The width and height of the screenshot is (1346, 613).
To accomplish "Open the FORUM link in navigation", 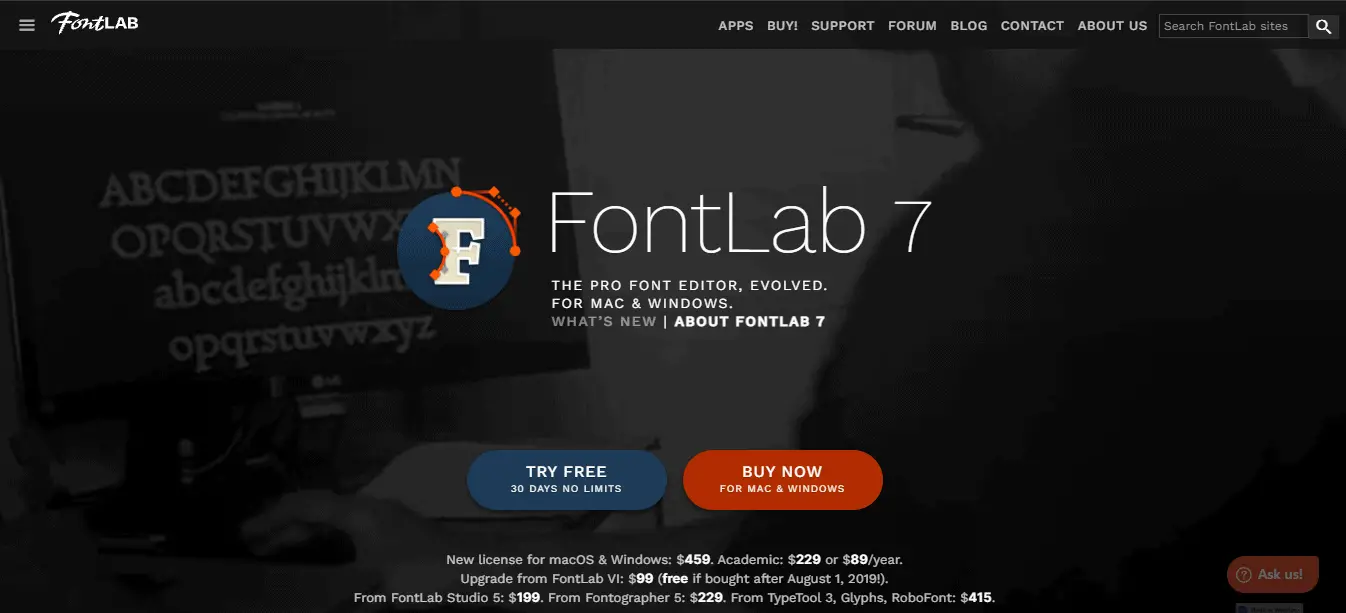I will [x=912, y=26].
